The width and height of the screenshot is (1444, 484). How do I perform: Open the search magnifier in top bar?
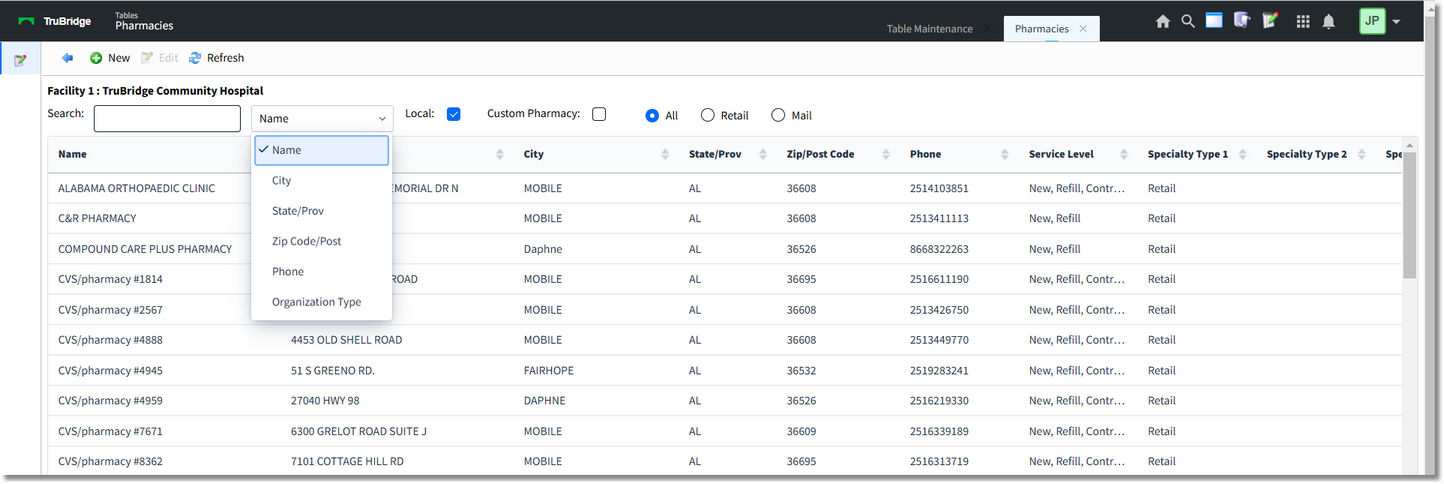1187,21
